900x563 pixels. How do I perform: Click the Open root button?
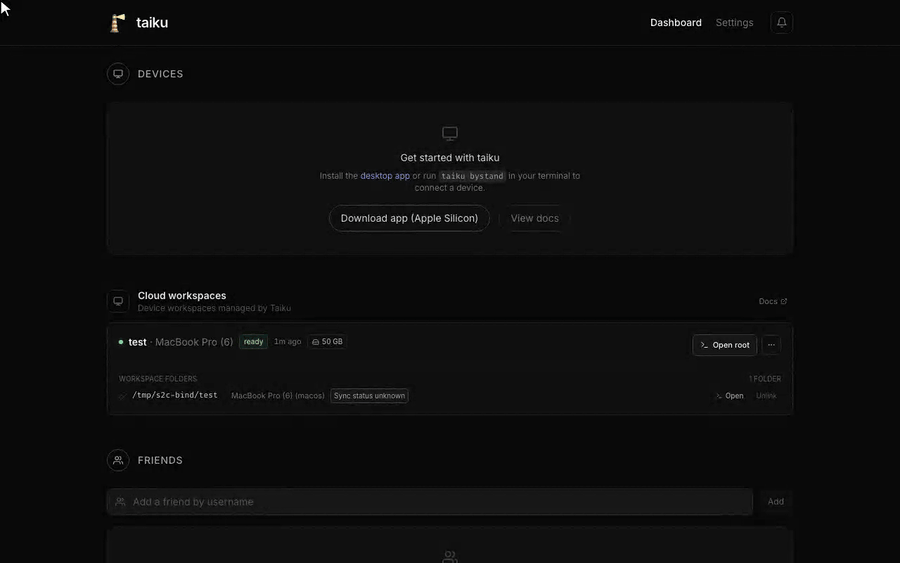pyautogui.click(x=724, y=345)
